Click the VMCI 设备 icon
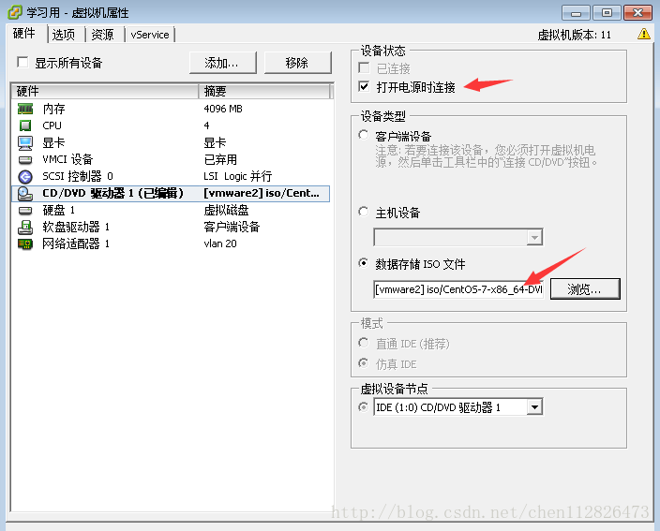The height and width of the screenshot is (531, 660). click(25, 160)
